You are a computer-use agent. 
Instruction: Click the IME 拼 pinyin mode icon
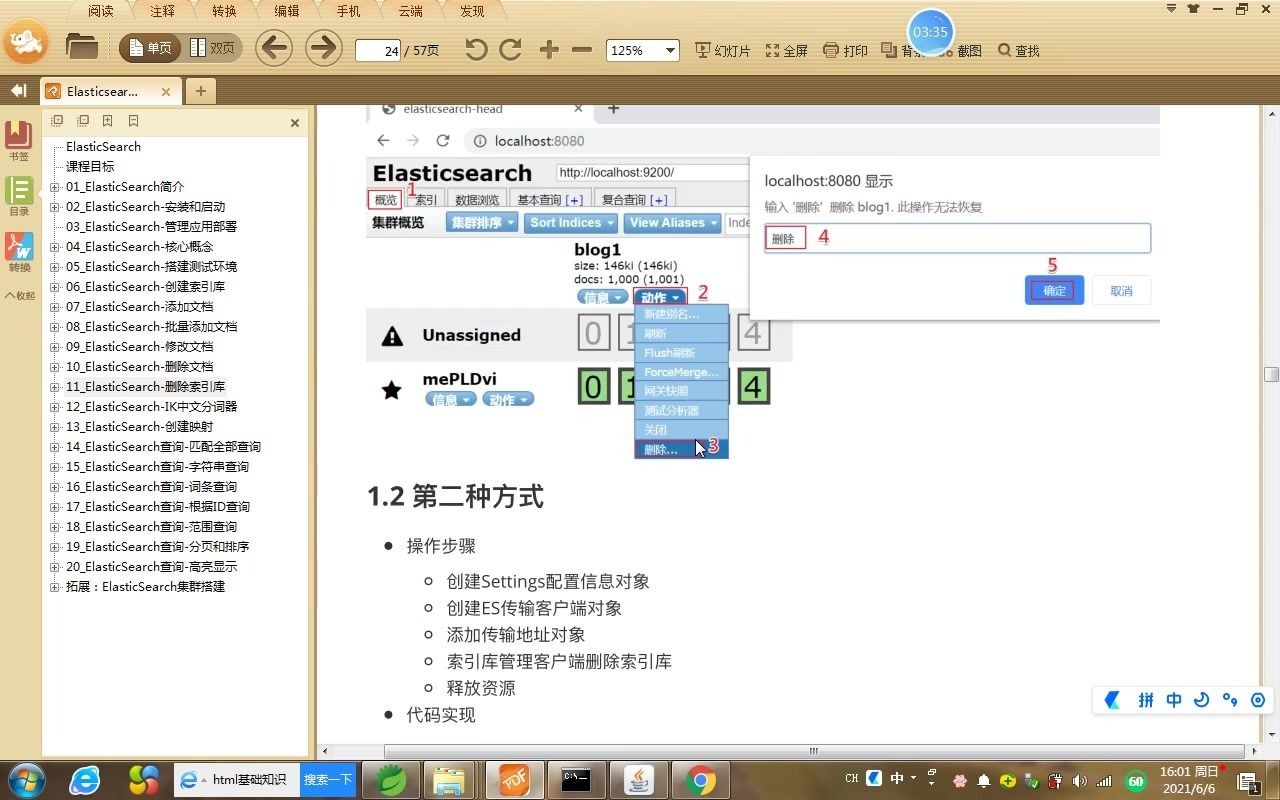1146,700
